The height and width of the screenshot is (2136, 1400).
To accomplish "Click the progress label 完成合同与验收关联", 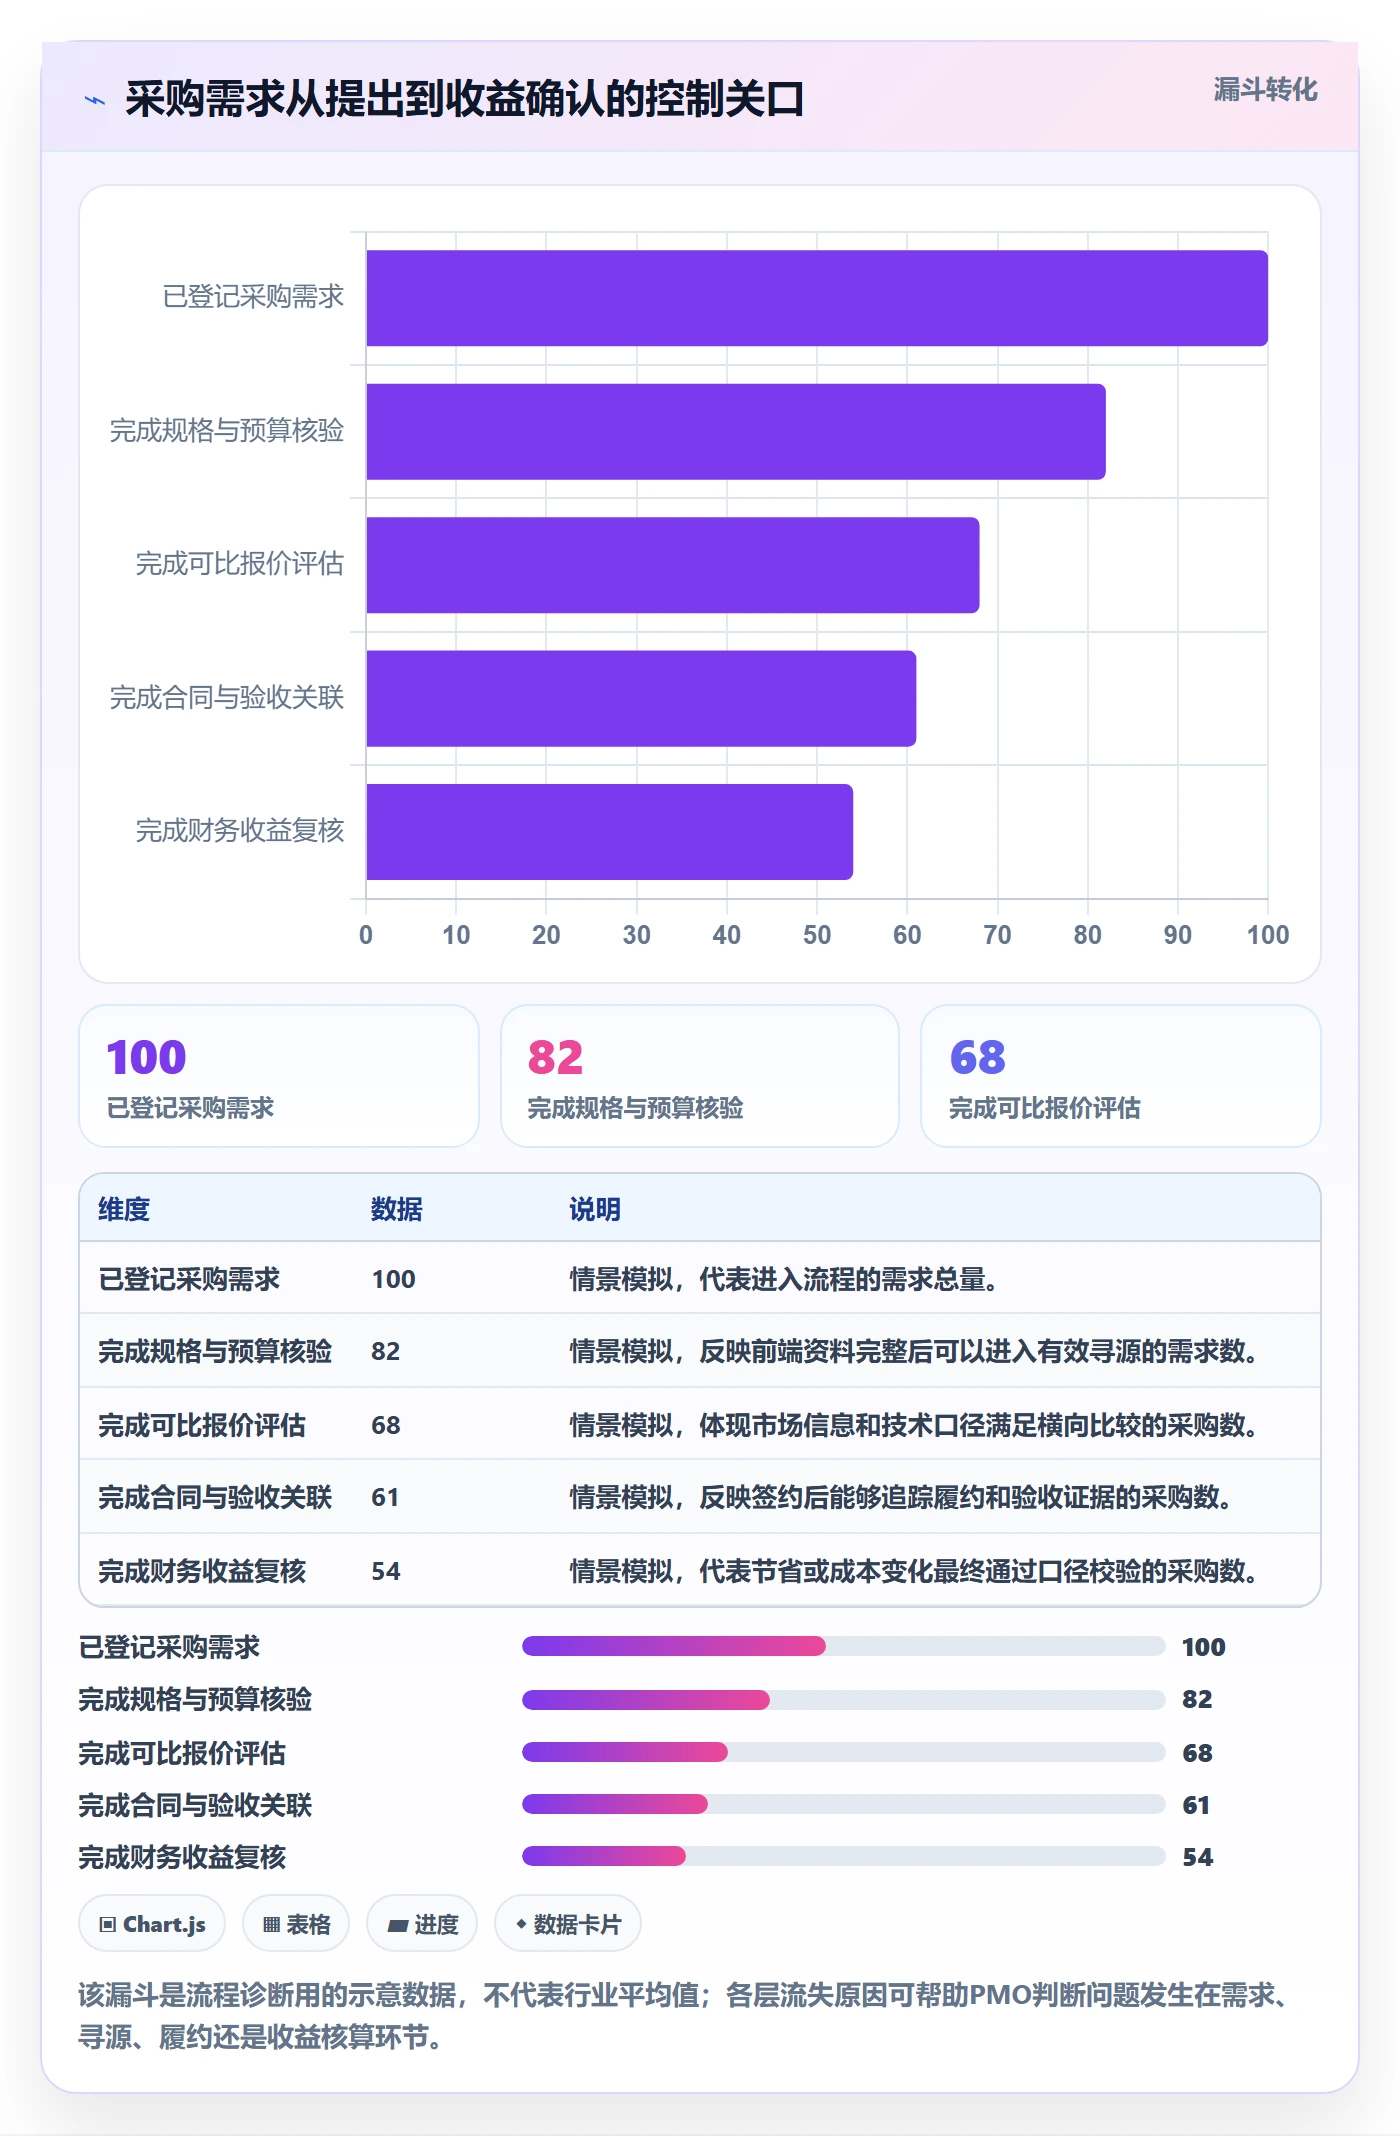I will (195, 1805).
